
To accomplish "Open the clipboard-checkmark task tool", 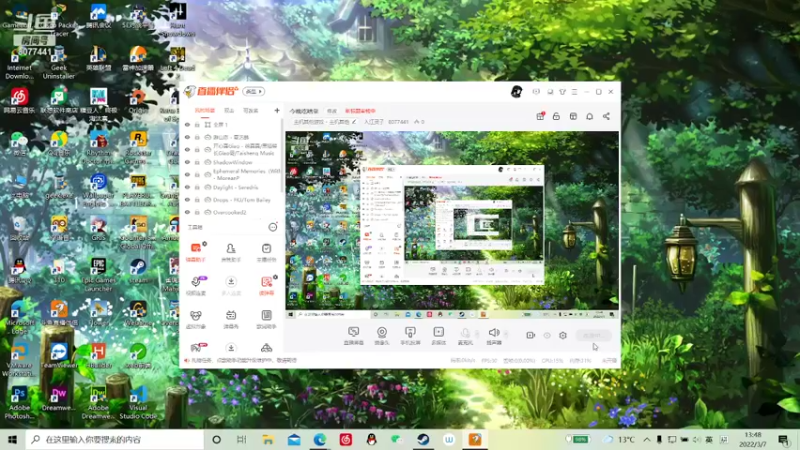I will [x=266, y=253].
